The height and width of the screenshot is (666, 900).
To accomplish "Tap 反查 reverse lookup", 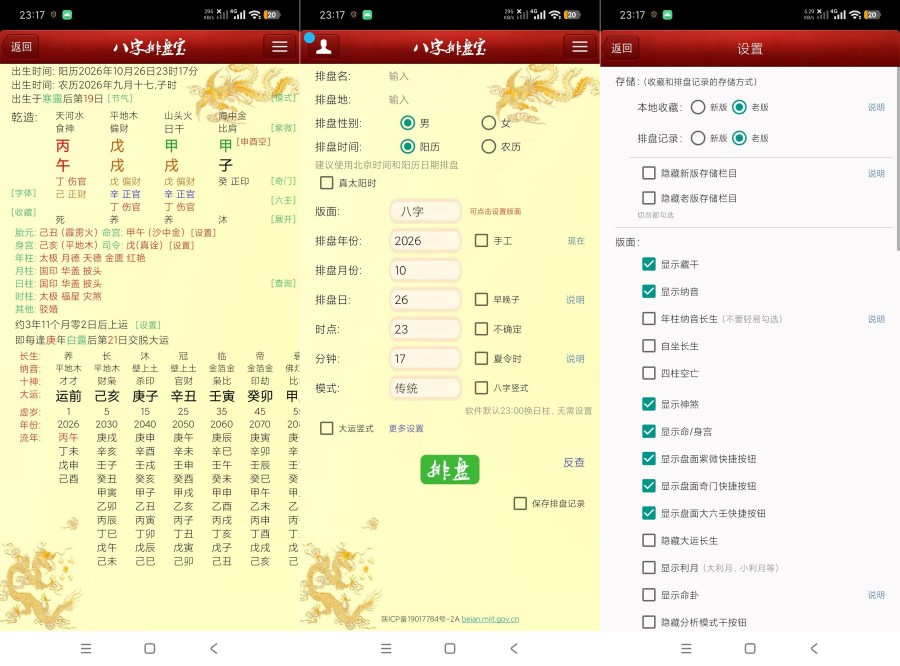I will (574, 462).
